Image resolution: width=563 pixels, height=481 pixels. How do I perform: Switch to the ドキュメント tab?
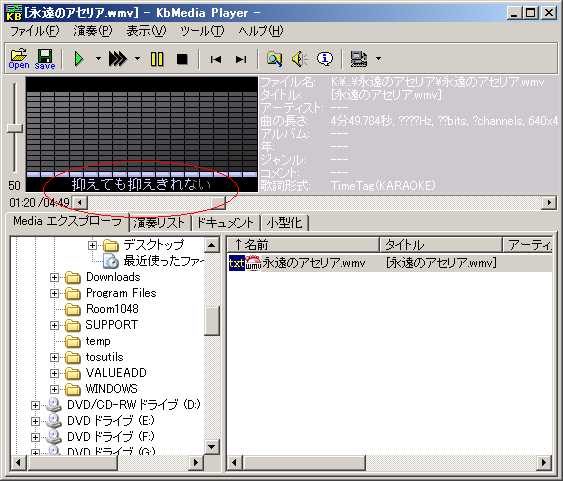[225, 223]
